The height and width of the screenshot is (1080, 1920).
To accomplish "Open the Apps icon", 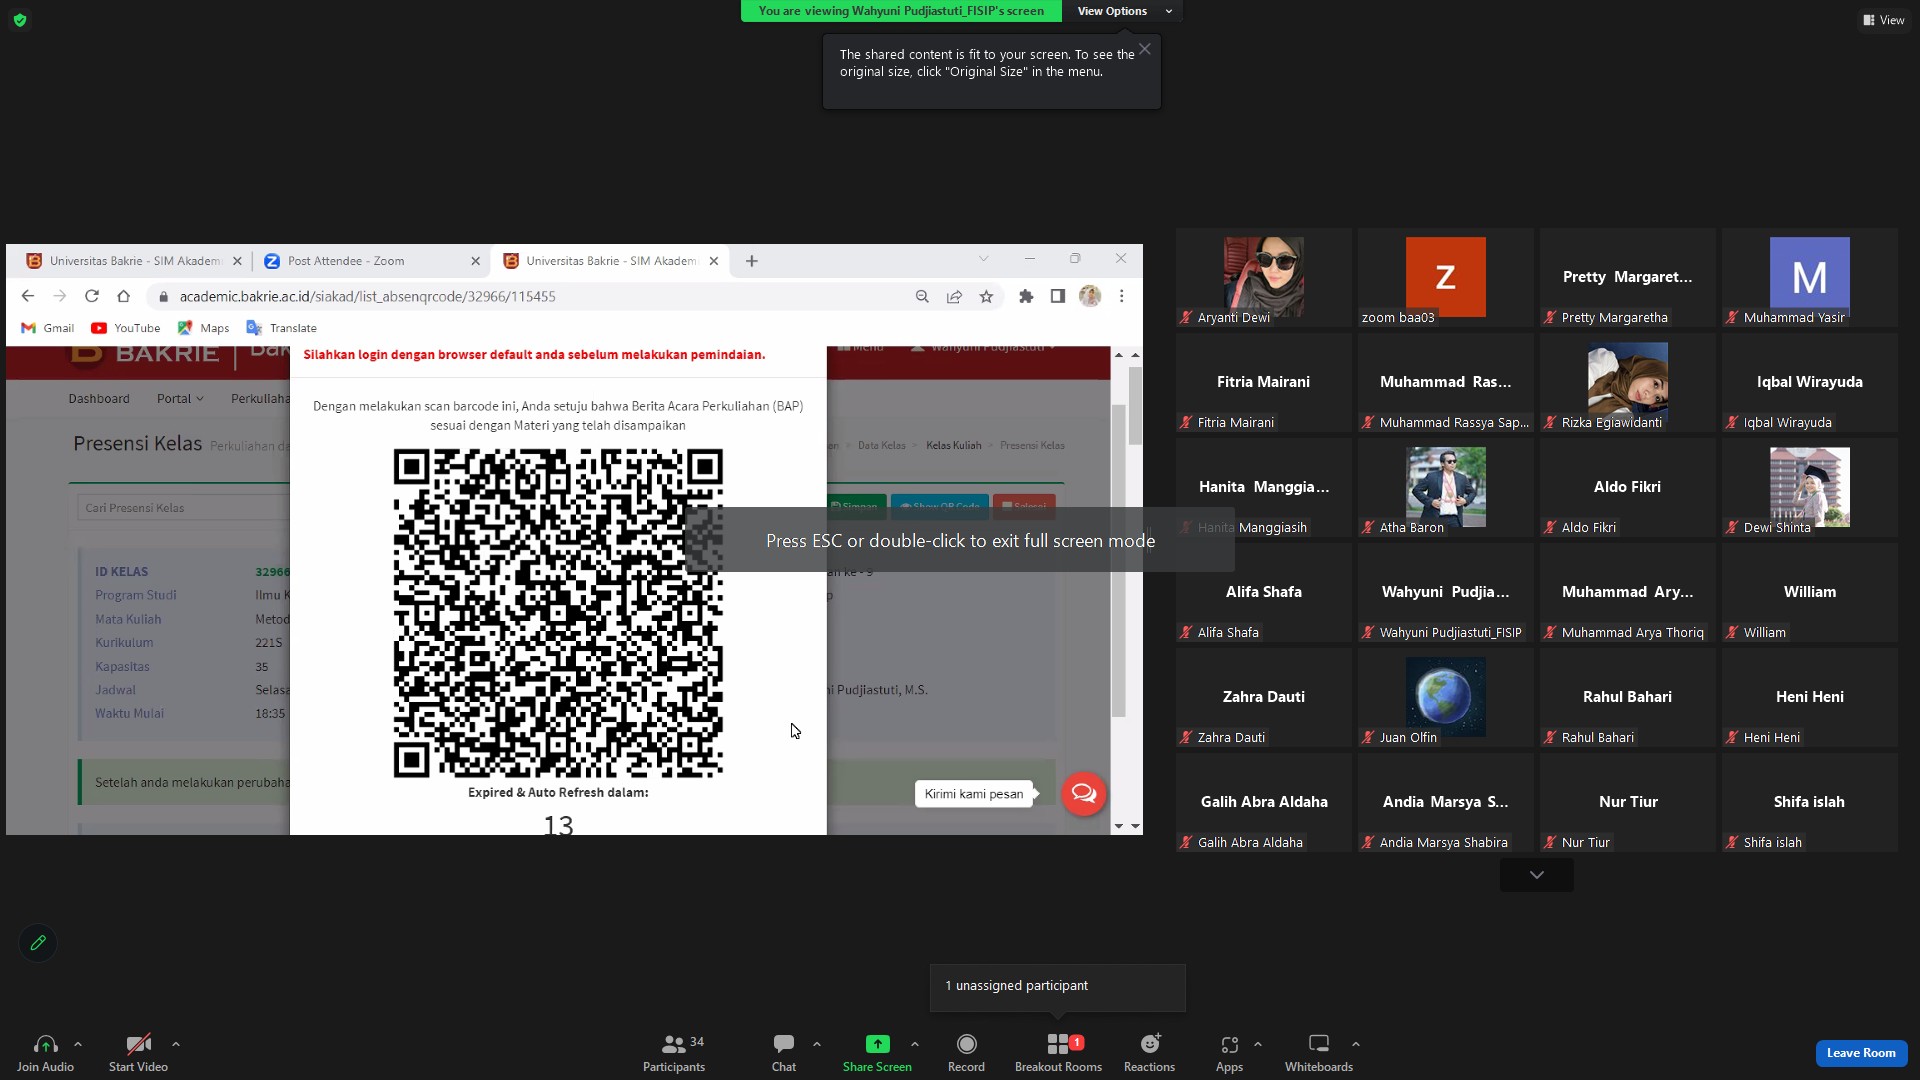I will pyautogui.click(x=1229, y=1044).
